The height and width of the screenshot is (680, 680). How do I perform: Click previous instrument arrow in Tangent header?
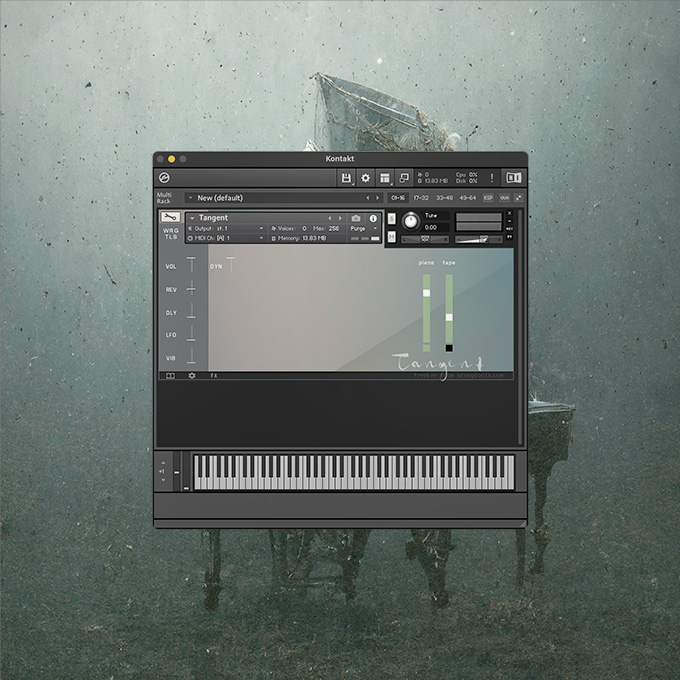pos(330,218)
